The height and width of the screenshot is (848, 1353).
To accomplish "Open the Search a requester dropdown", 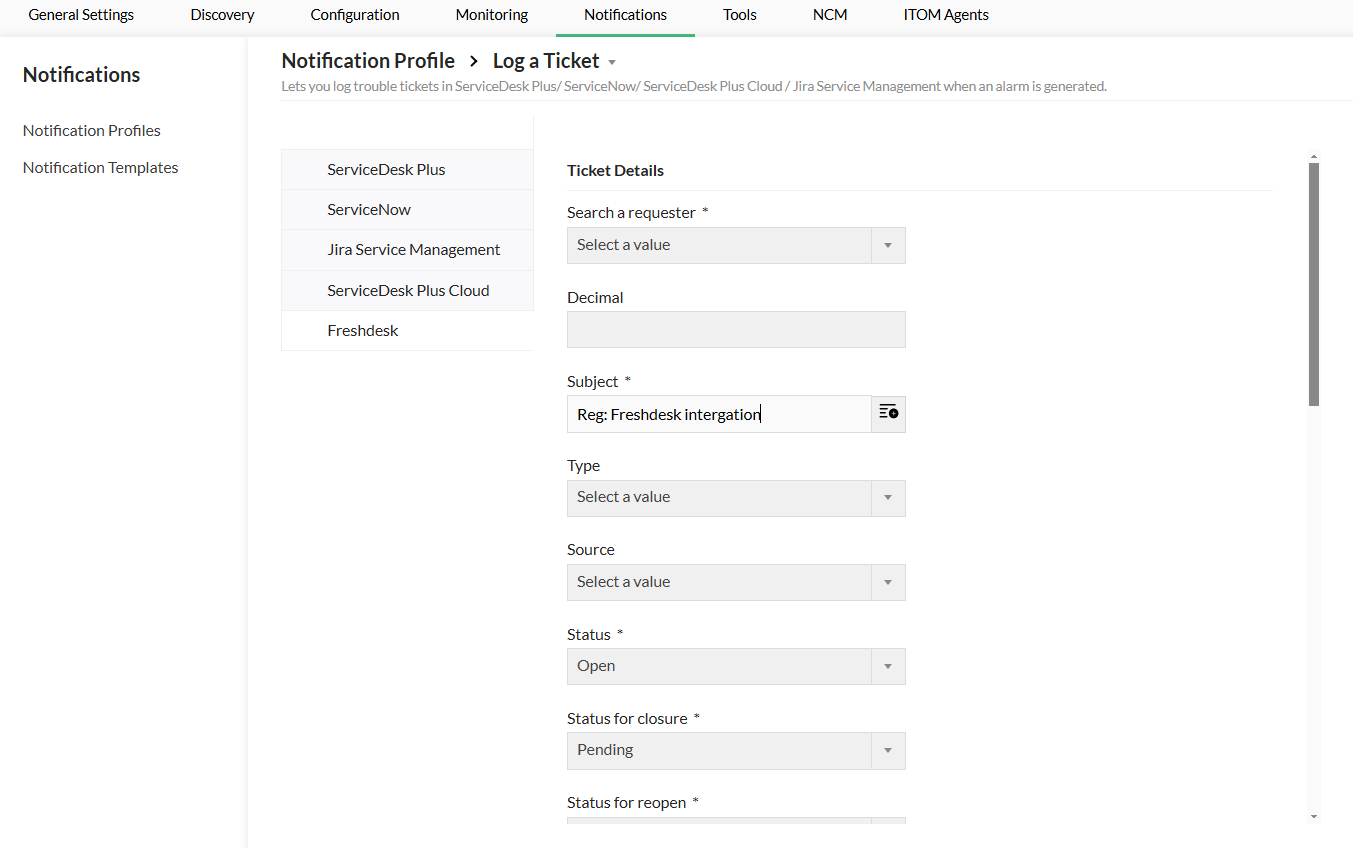I will 736,245.
